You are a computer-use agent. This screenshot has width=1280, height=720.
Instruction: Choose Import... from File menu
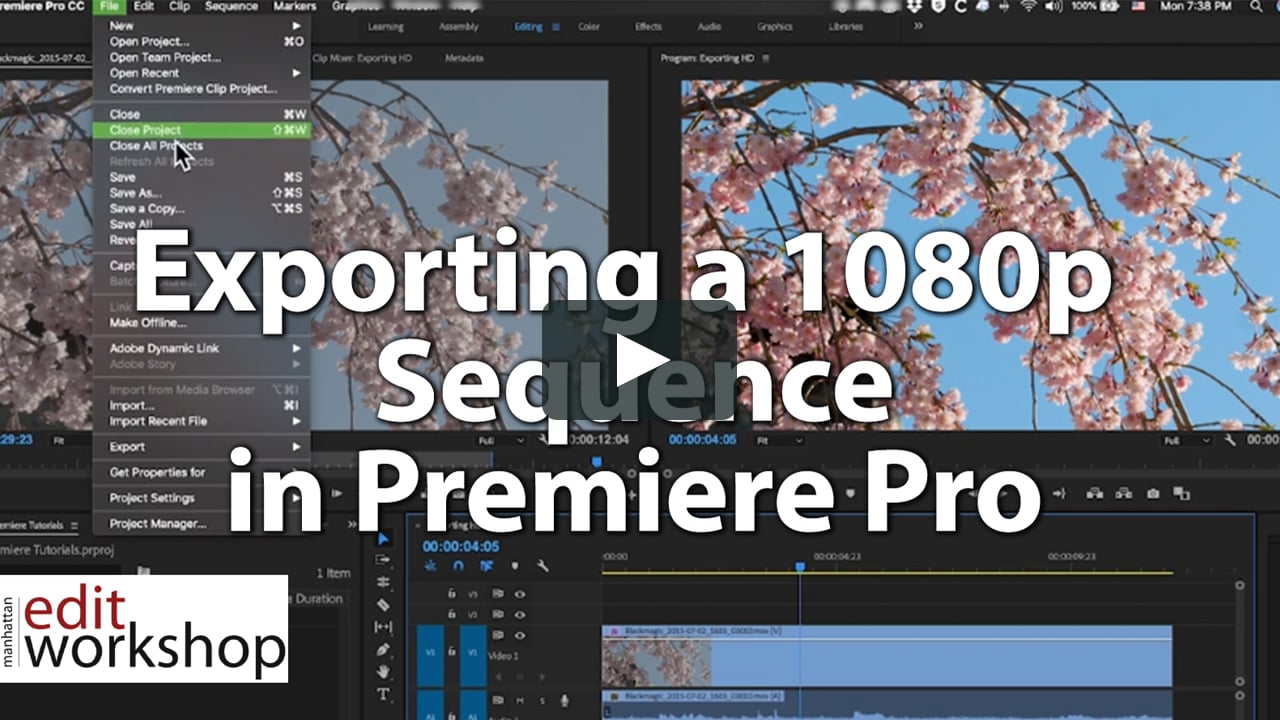click(x=202, y=406)
